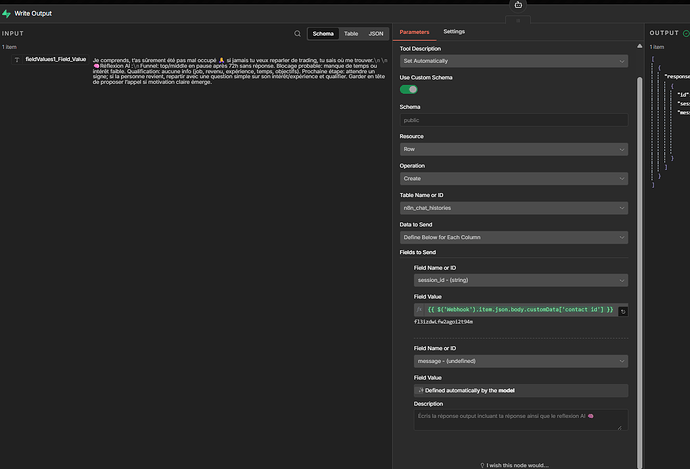Open the Table Name or ID dropdown
Screen dimensions: 690x469
pos(513,208)
